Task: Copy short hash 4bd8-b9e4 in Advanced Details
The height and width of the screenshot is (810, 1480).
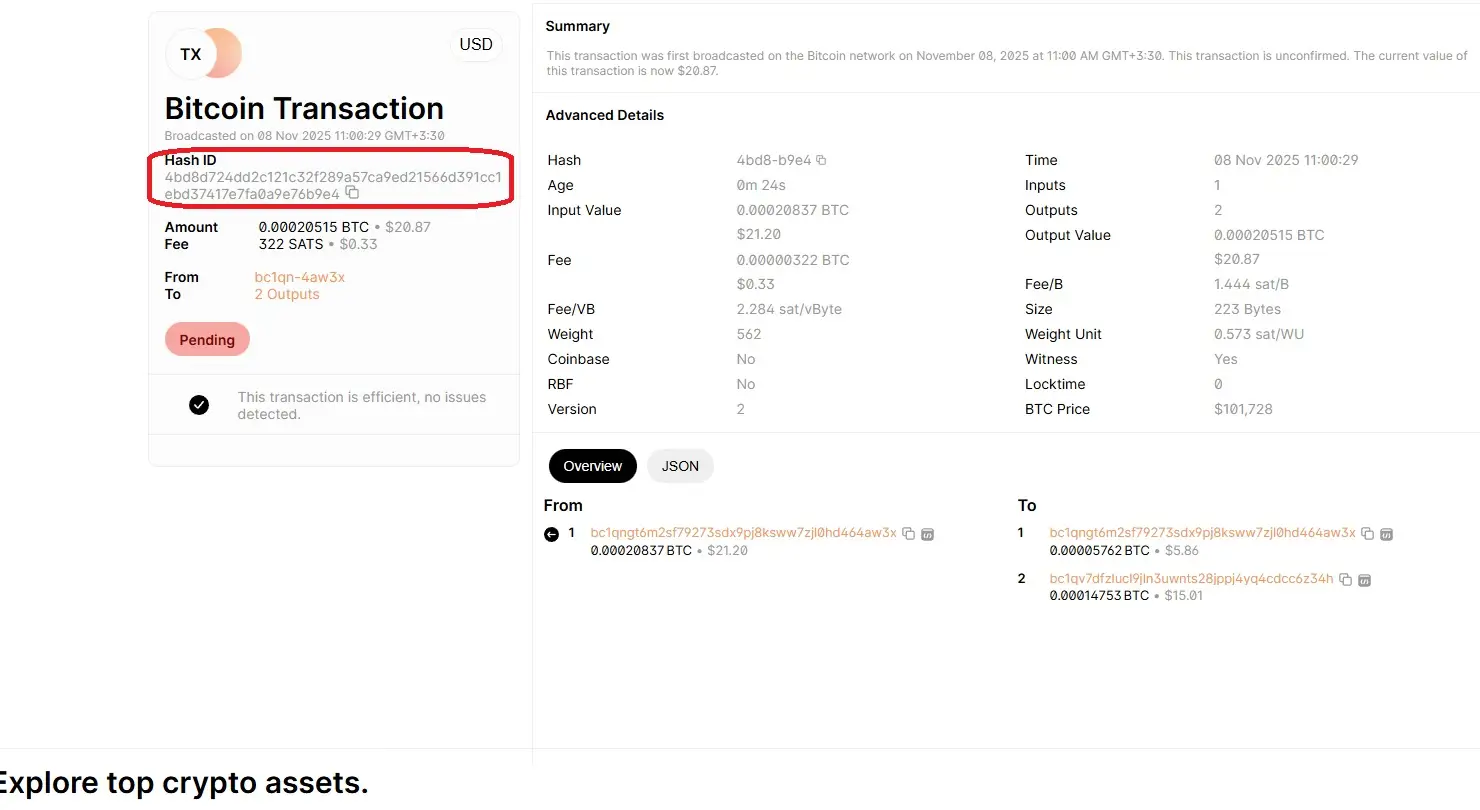Action: point(821,160)
